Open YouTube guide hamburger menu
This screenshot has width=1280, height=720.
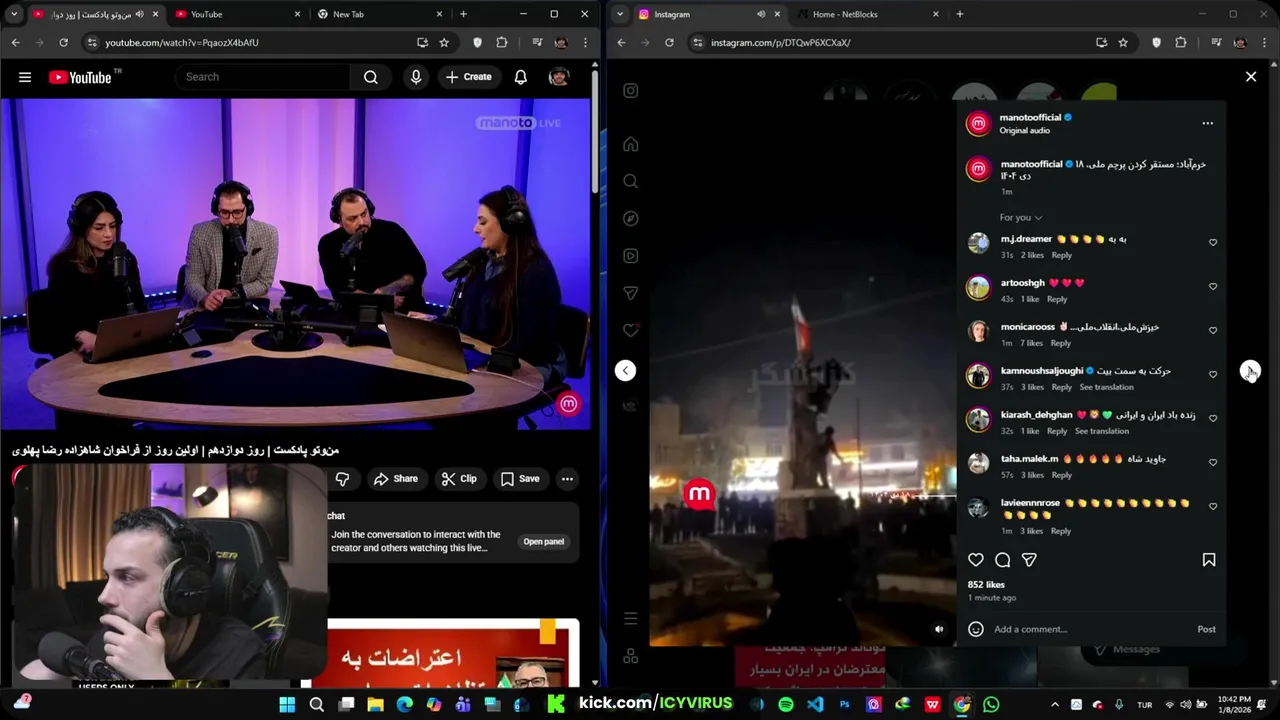point(25,77)
